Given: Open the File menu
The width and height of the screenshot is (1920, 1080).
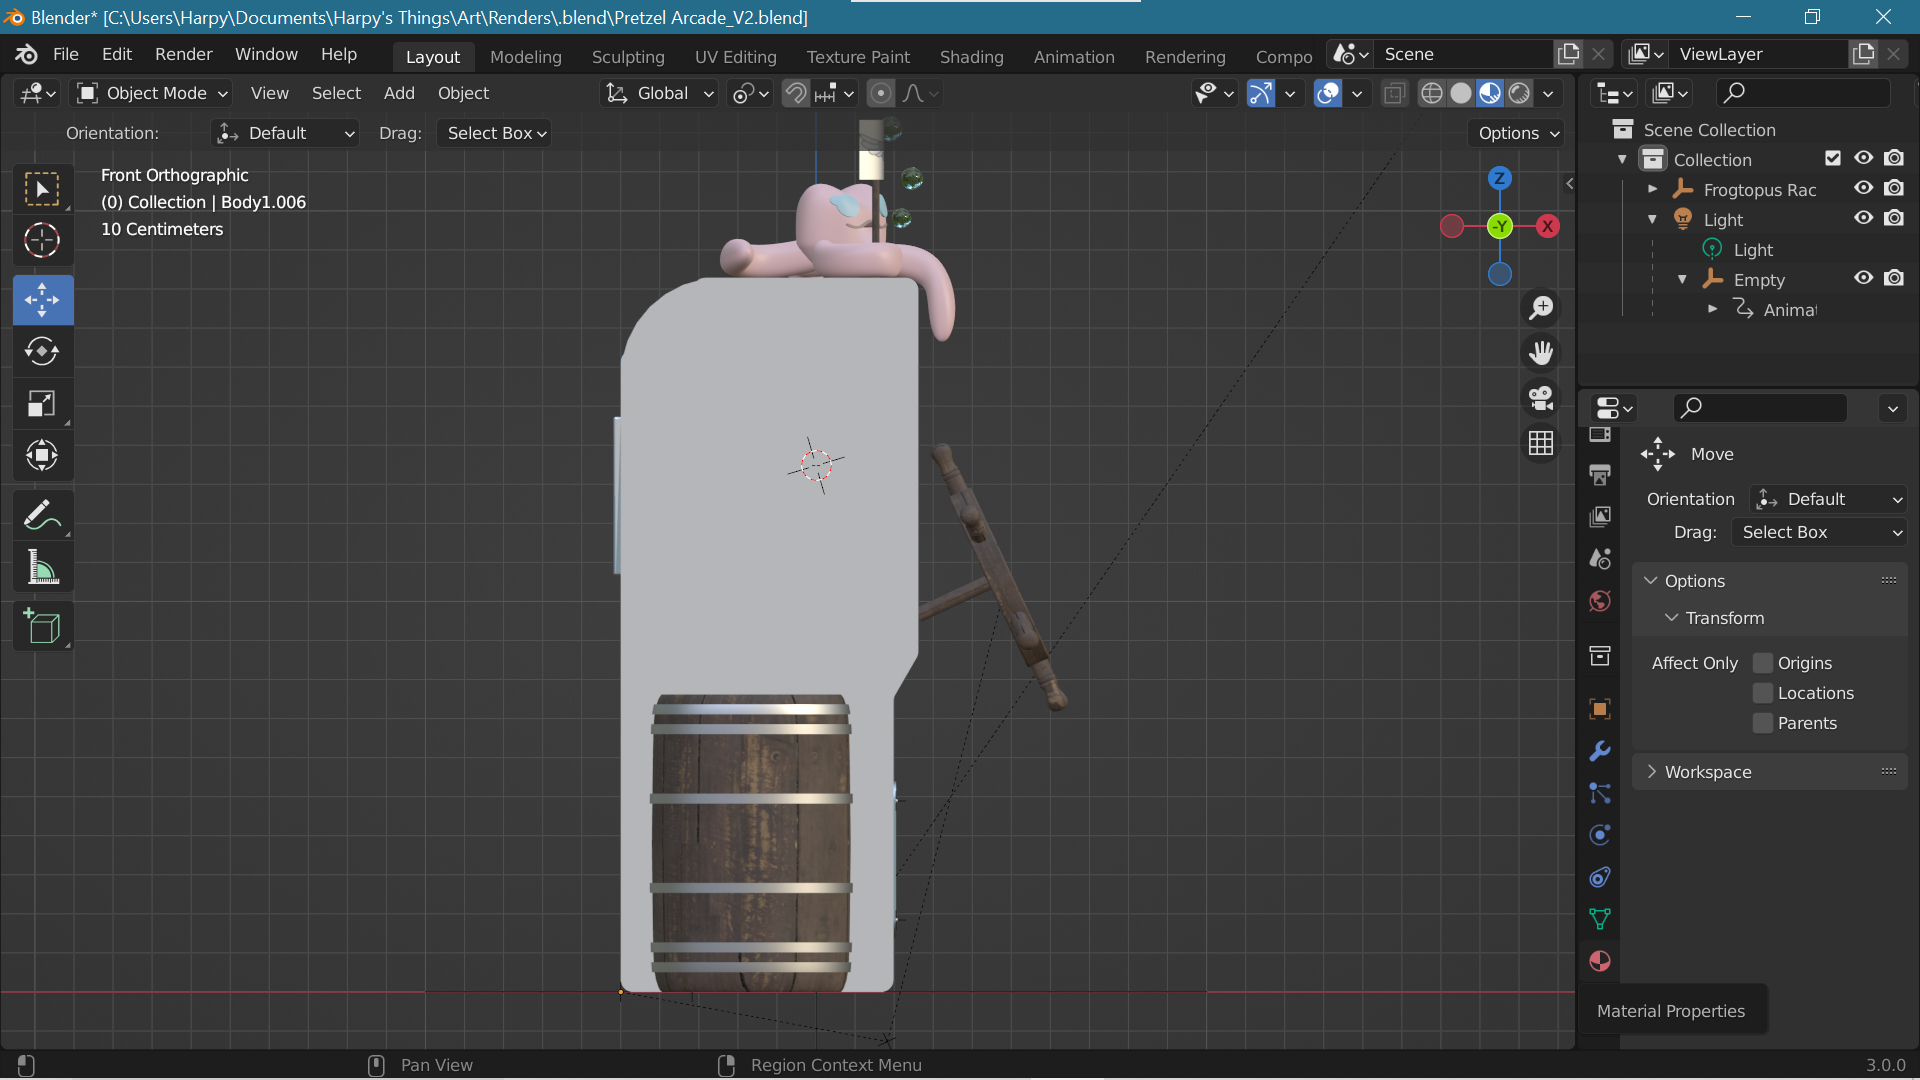Looking at the screenshot, I should pyautogui.click(x=65, y=54).
